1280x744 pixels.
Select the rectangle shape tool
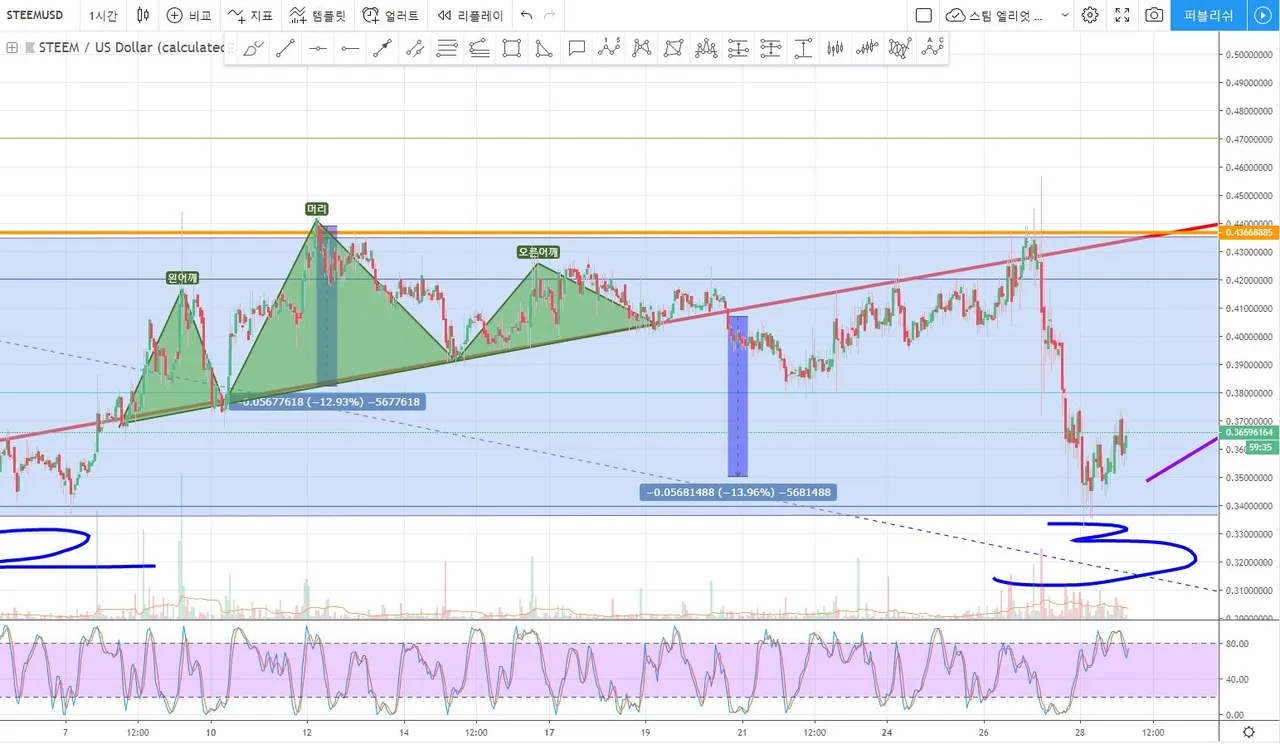pyautogui.click(x=511, y=48)
